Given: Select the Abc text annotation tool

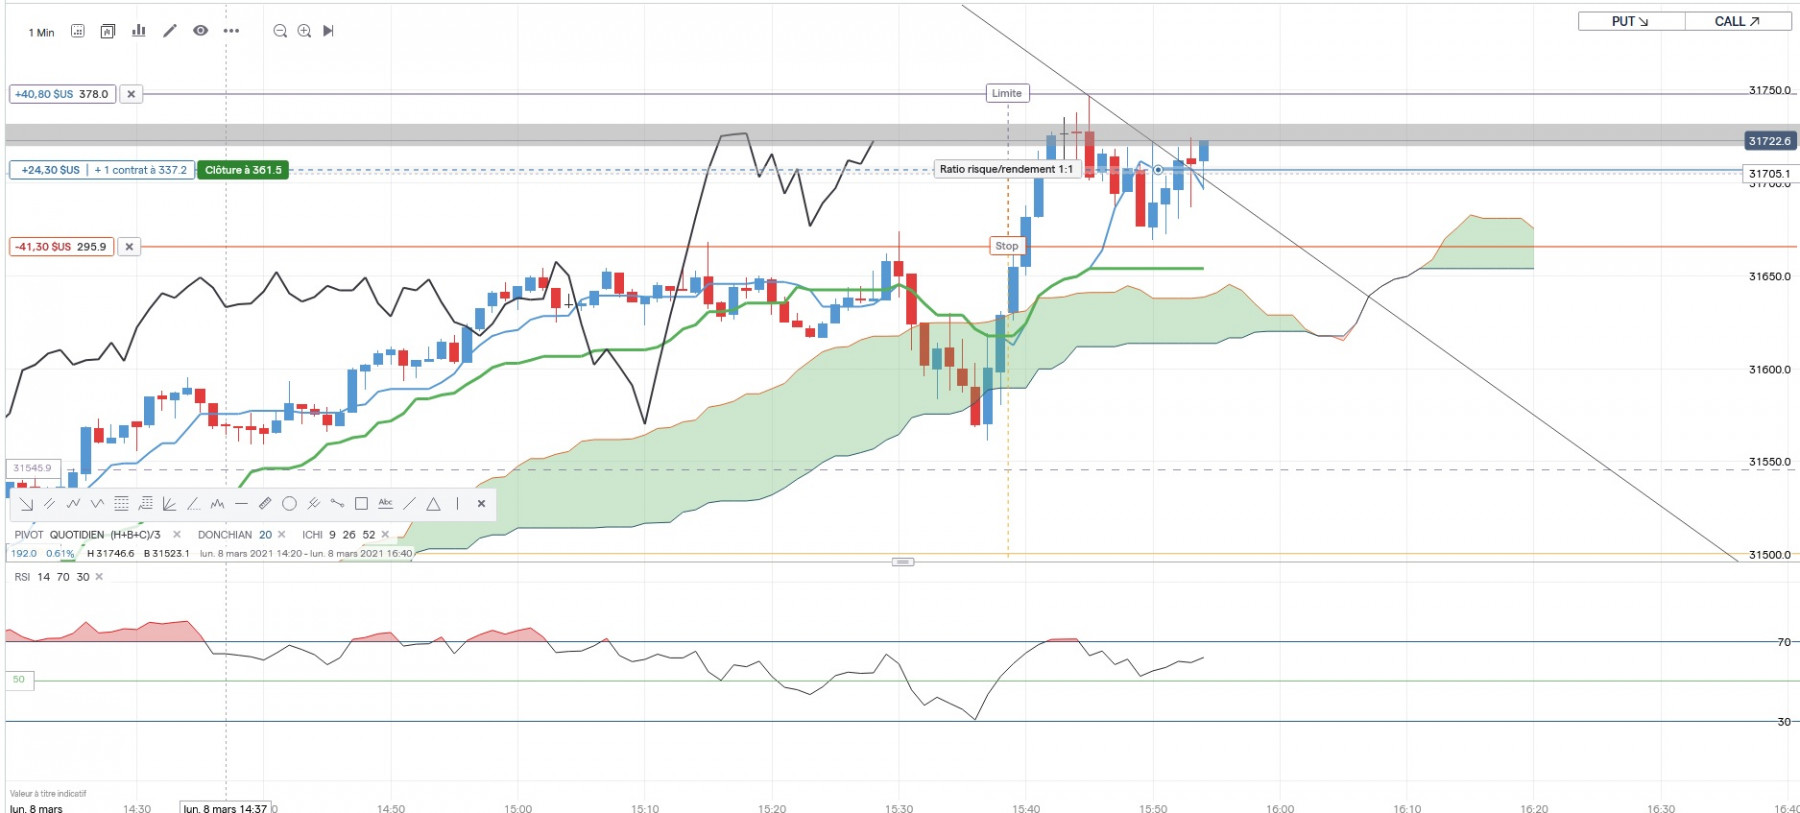Looking at the screenshot, I should 385,504.
